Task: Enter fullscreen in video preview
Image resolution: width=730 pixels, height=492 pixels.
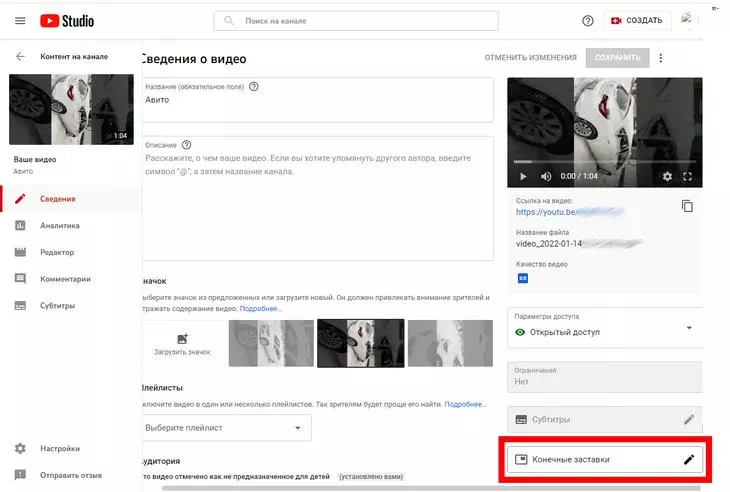Action: pyautogui.click(x=688, y=177)
